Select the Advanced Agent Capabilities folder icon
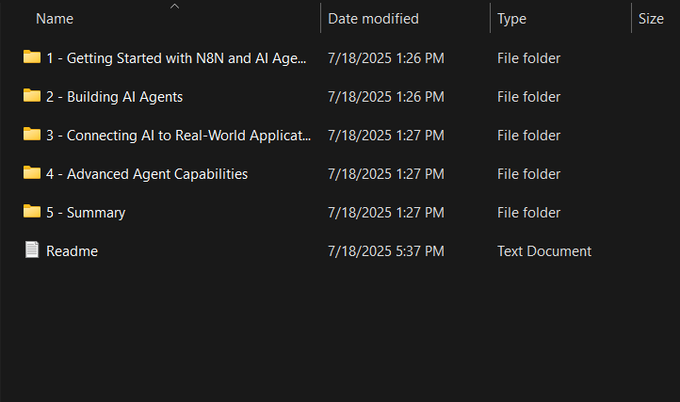The width and height of the screenshot is (680, 402). point(31,173)
